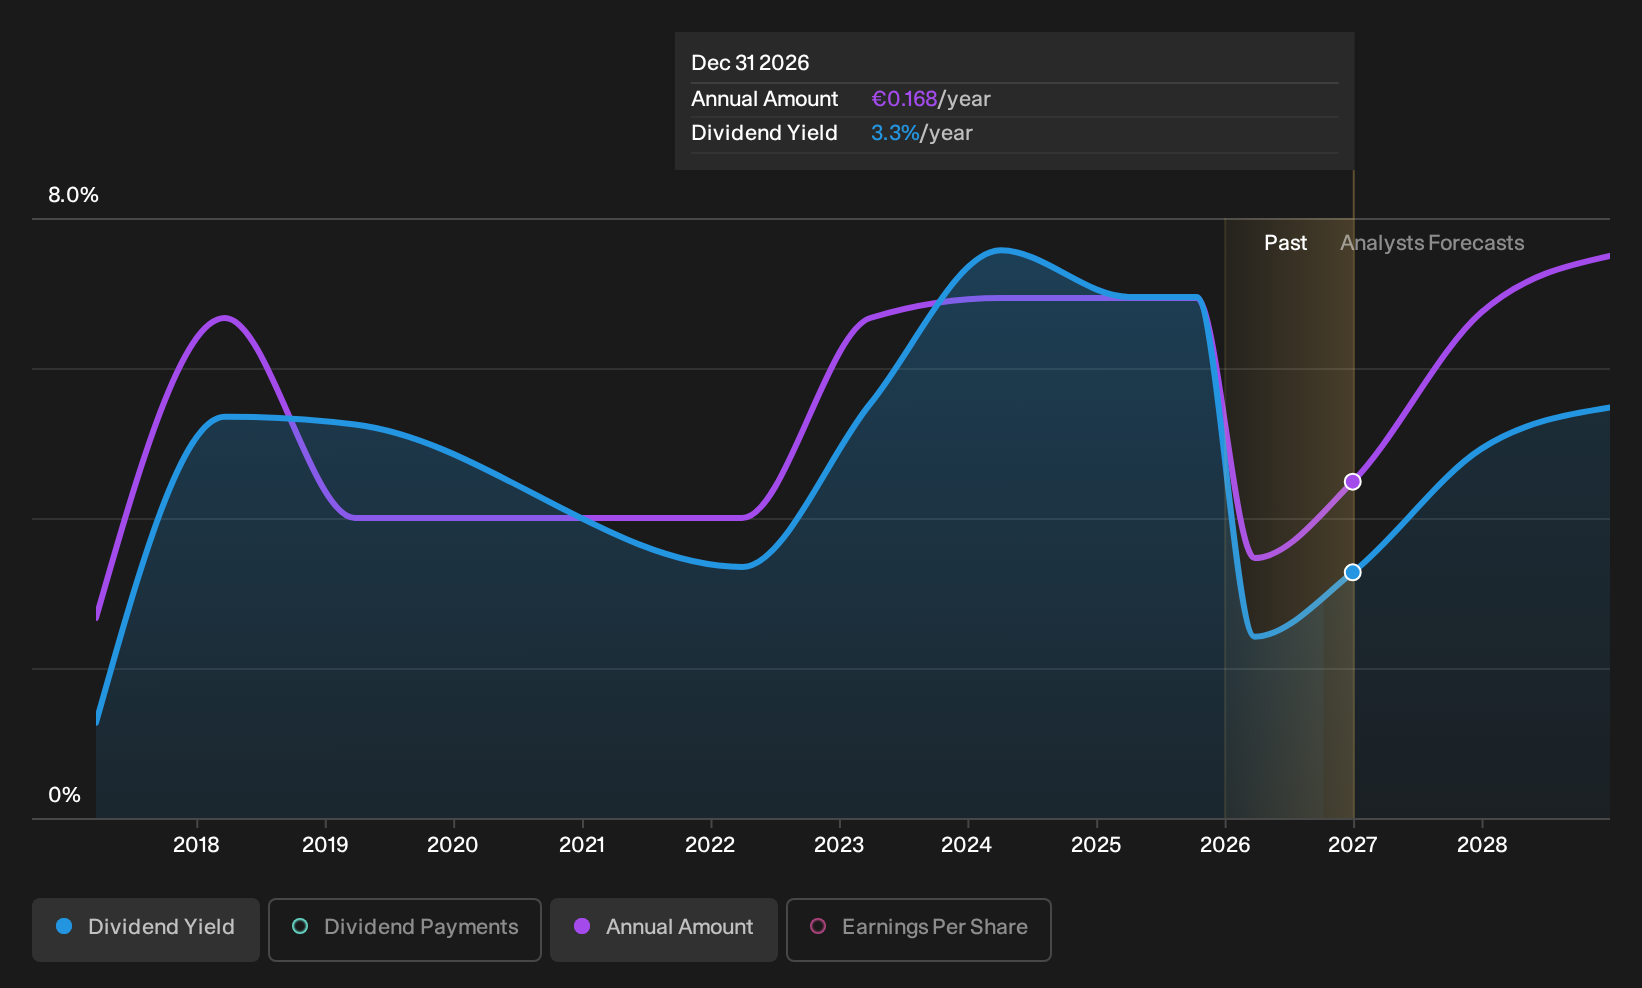Select the 2018 x-axis label
1642x988 pixels.
tap(196, 845)
